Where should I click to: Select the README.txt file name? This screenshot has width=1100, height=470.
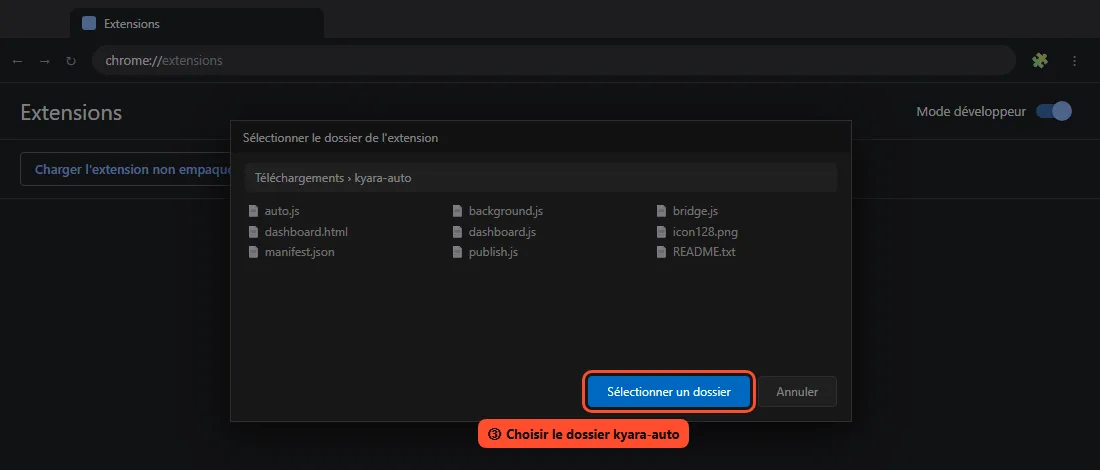(x=704, y=252)
